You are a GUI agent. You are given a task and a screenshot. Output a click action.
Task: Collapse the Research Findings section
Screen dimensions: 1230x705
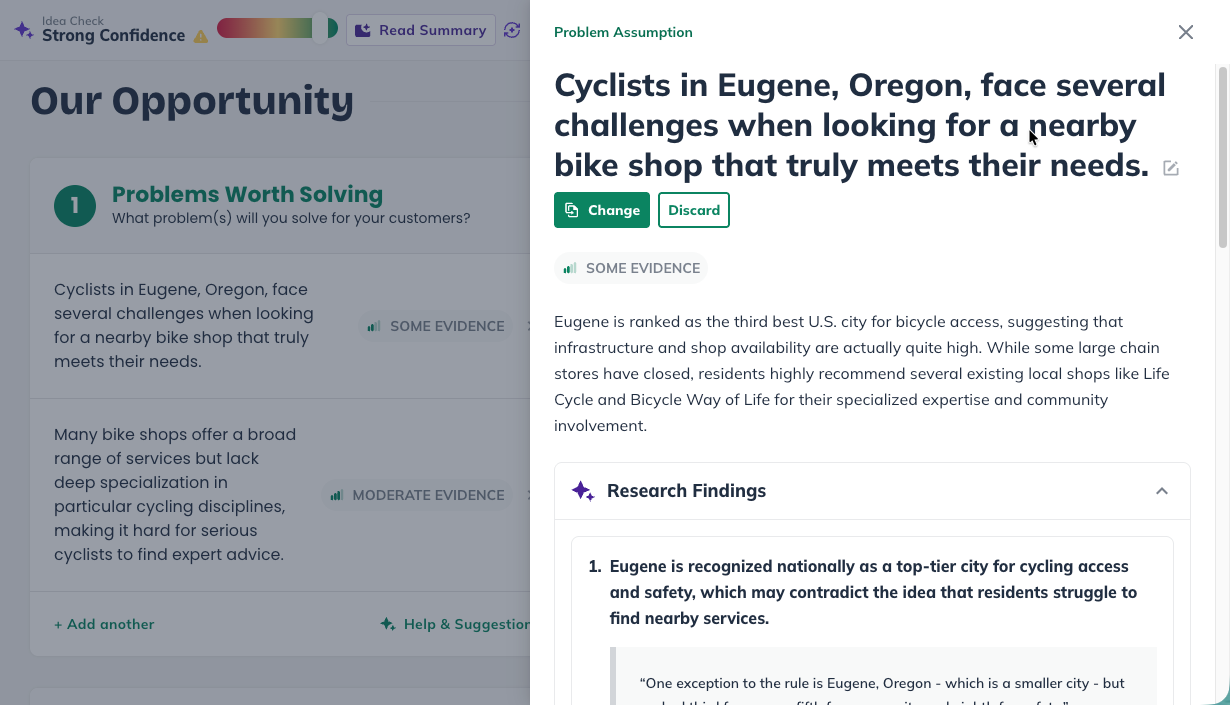tap(1161, 491)
